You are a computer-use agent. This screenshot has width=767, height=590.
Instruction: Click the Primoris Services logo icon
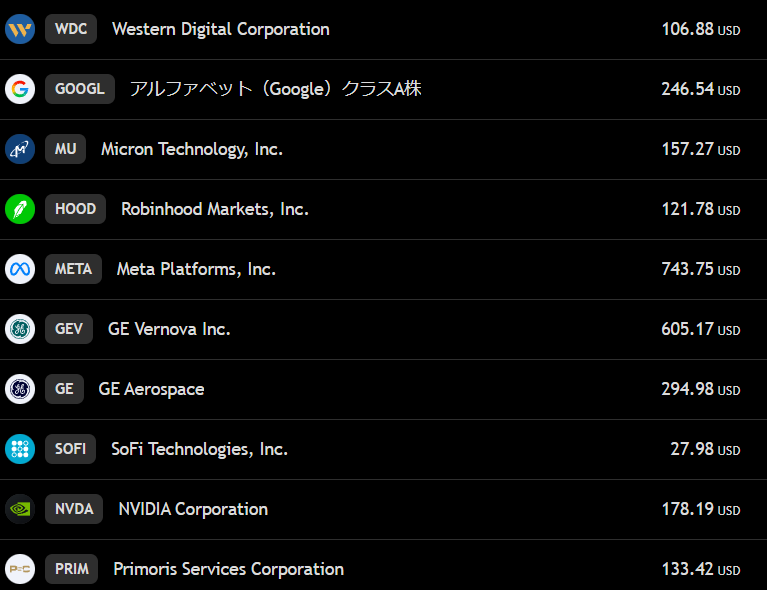20,569
